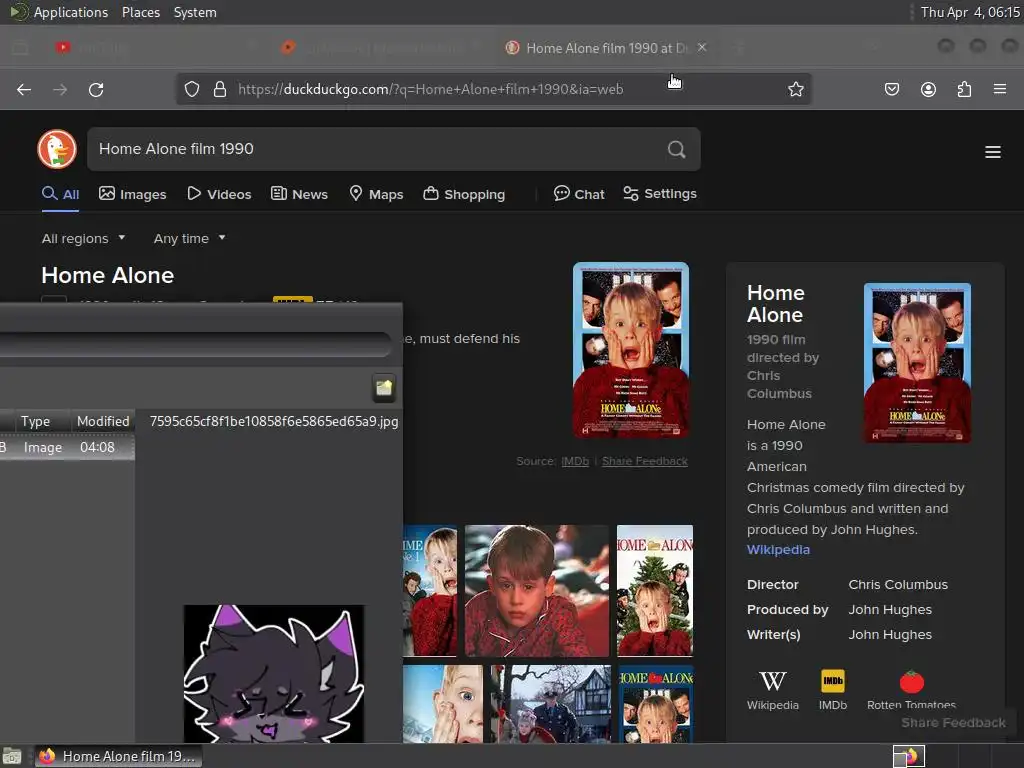Open the snowy house and van image
This screenshot has width=1024, height=768.
point(551,704)
